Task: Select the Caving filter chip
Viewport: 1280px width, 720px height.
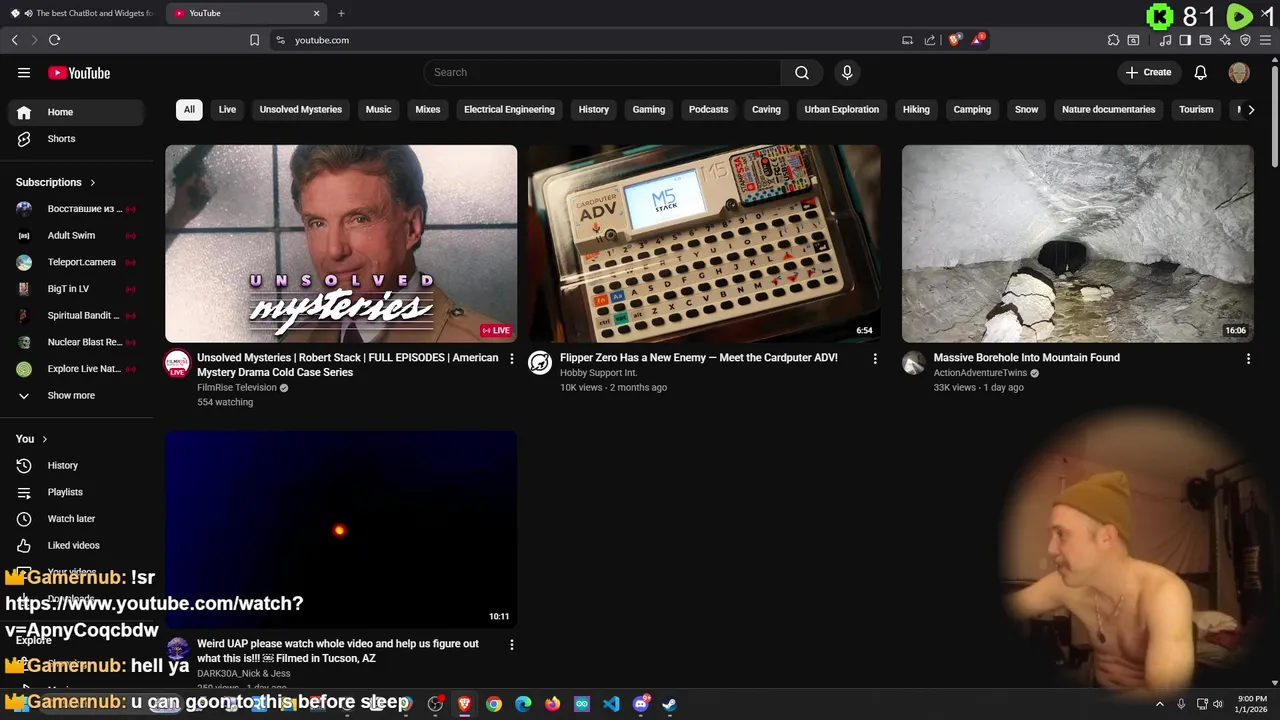Action: [x=766, y=109]
